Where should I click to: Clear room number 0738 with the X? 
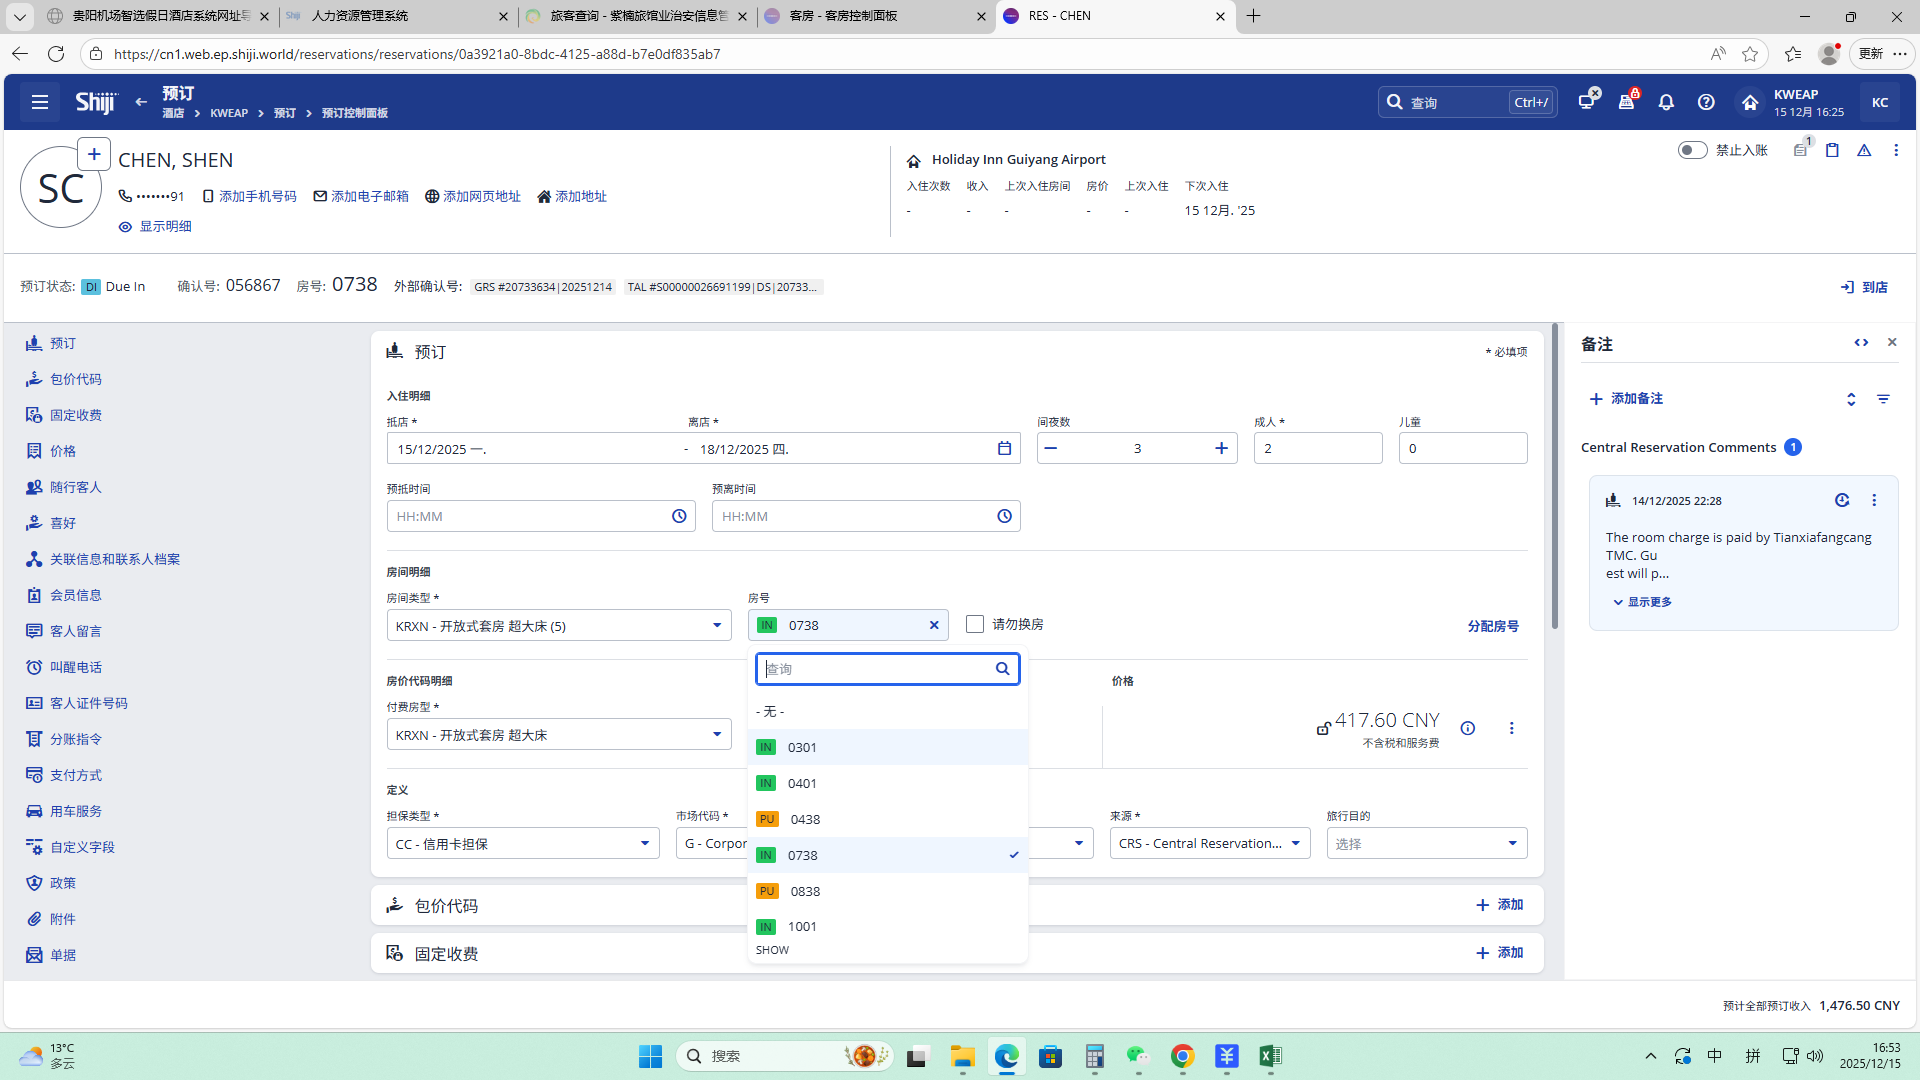934,625
